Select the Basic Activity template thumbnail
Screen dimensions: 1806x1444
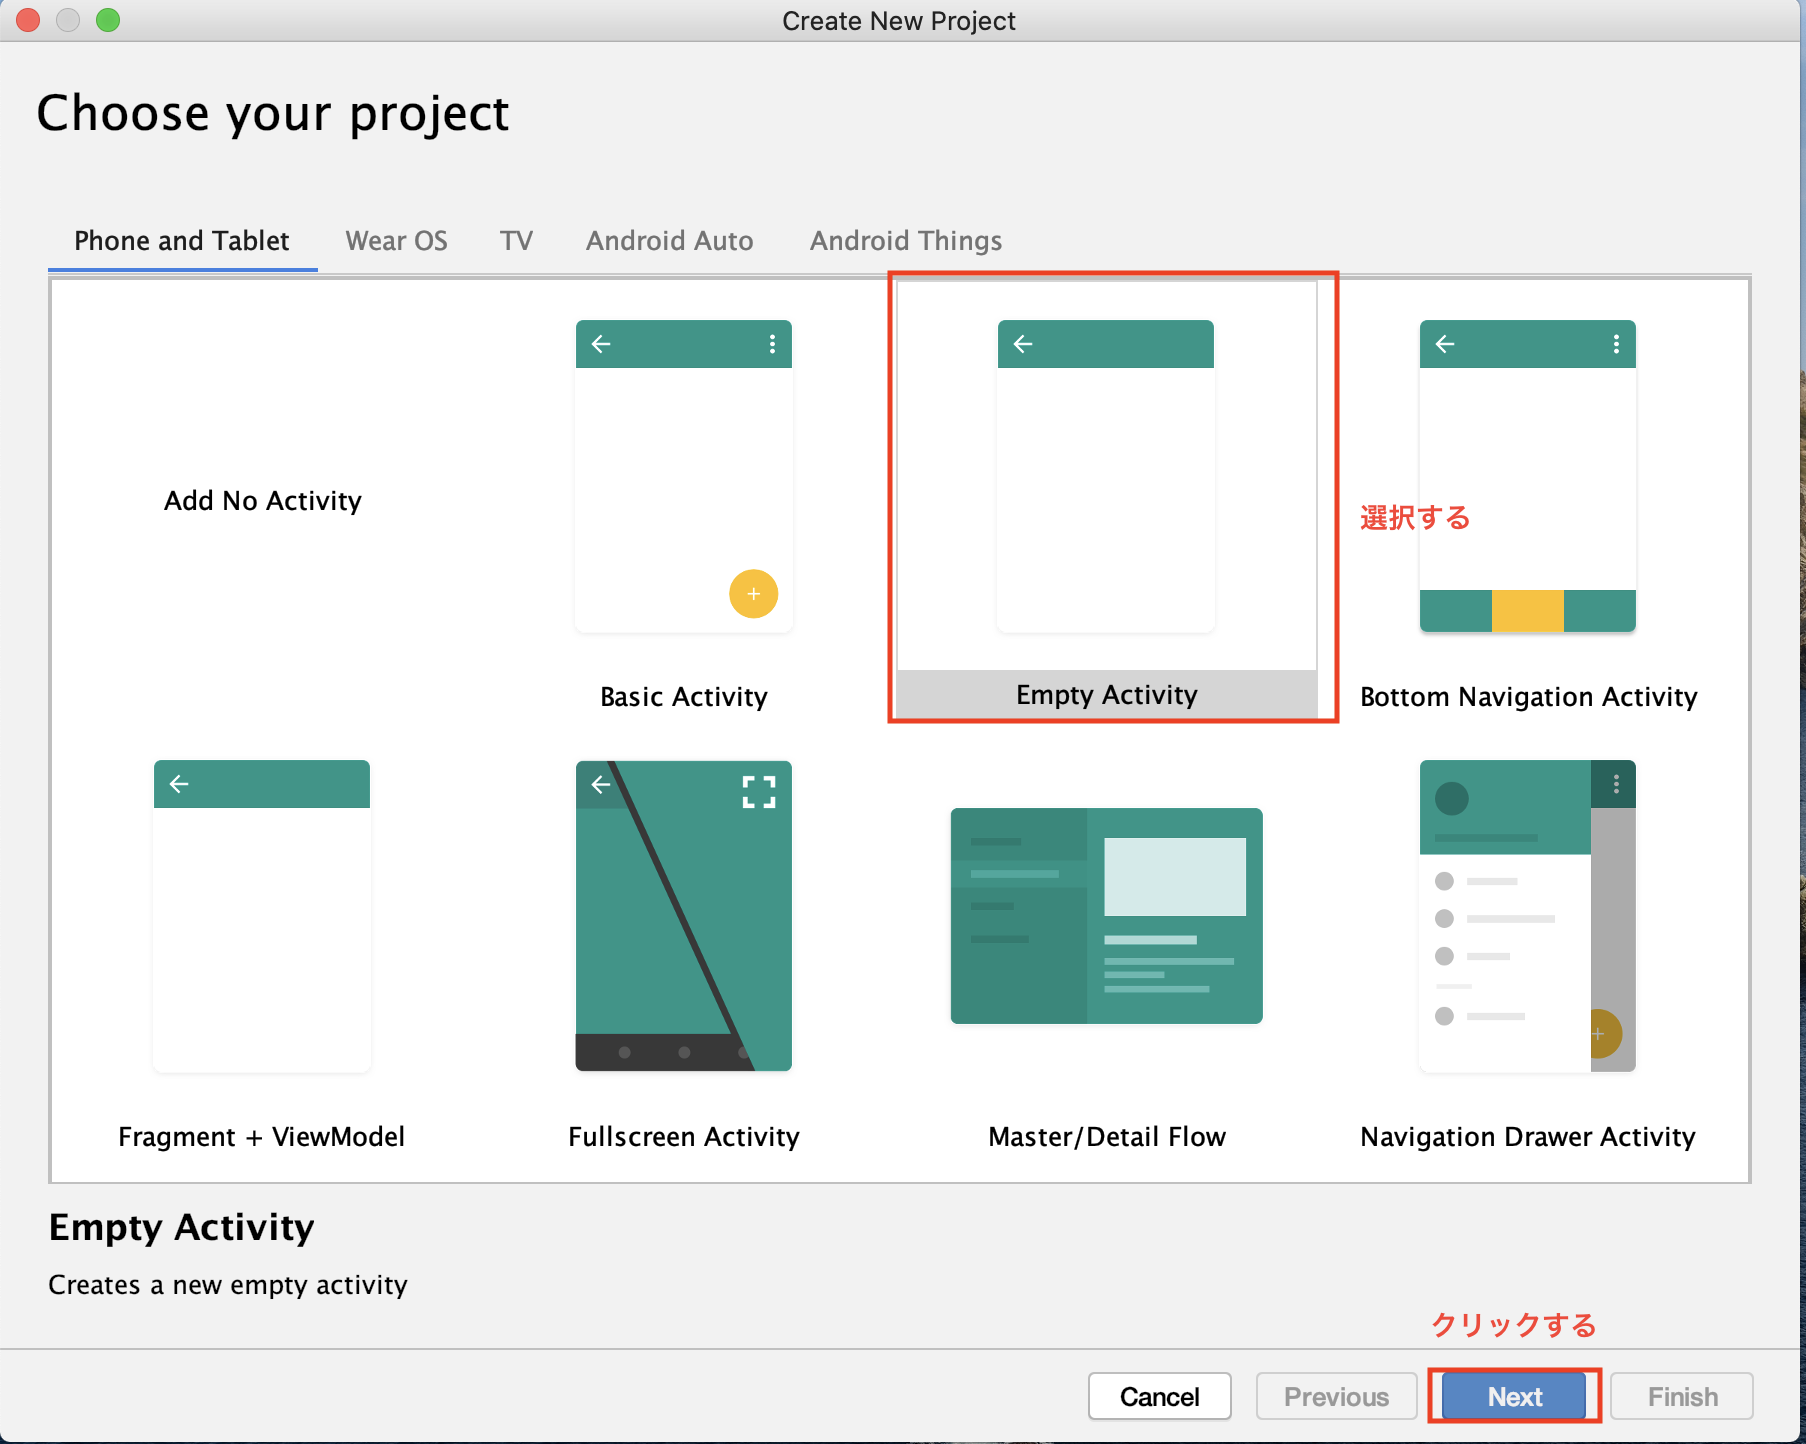[684, 476]
